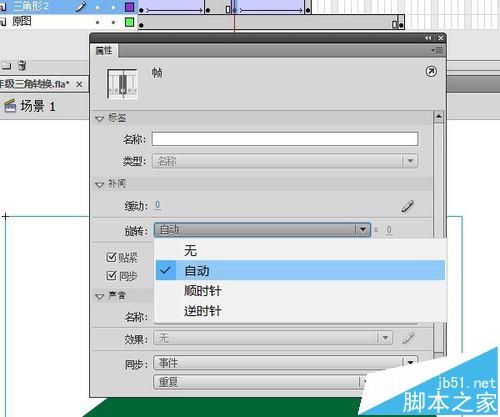The height and width of the screenshot is (417, 500).
Task: Click the rotation count value 0
Action: click(389, 230)
